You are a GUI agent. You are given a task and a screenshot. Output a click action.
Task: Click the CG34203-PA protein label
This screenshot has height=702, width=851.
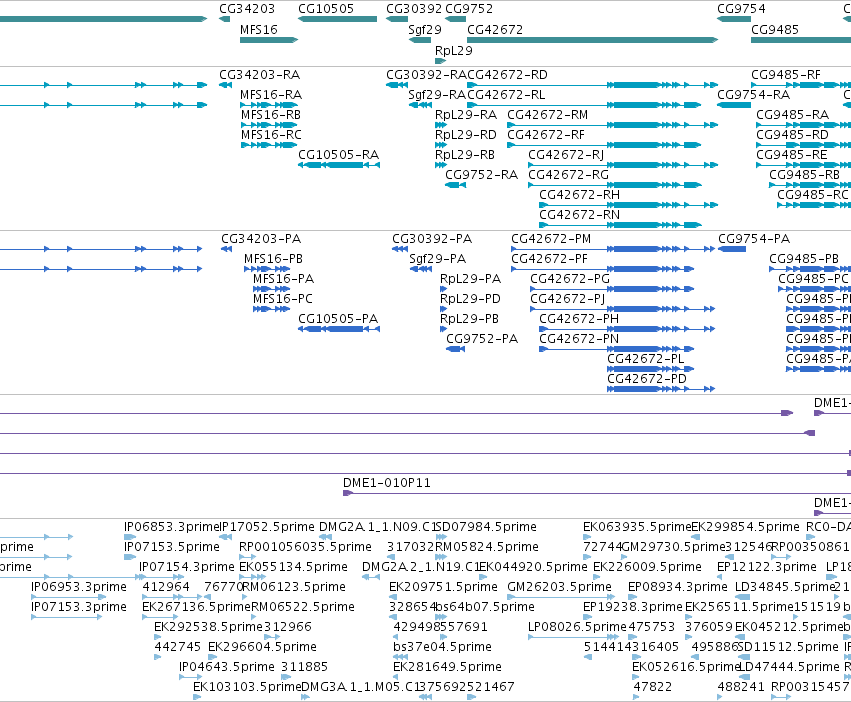coord(261,238)
